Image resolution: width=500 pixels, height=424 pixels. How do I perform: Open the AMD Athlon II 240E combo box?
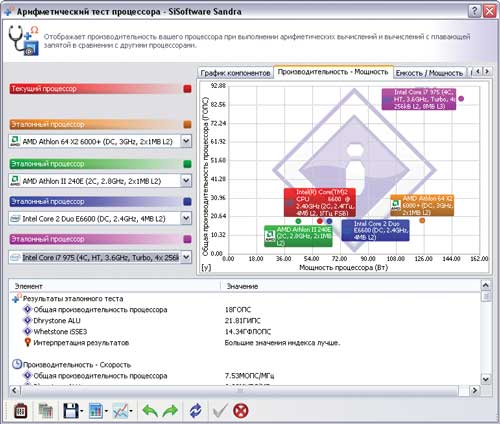tap(186, 181)
